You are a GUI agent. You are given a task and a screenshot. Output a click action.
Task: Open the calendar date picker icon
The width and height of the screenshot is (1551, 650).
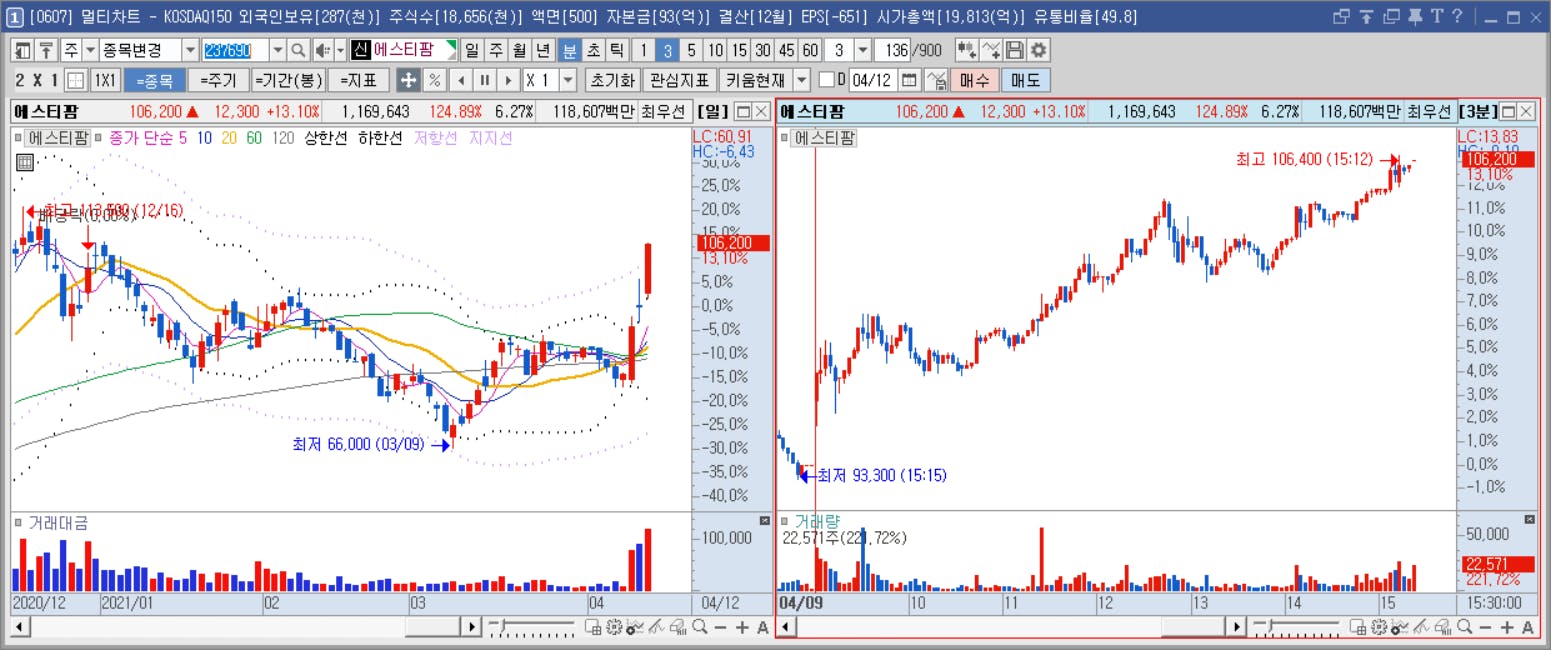[x=909, y=80]
